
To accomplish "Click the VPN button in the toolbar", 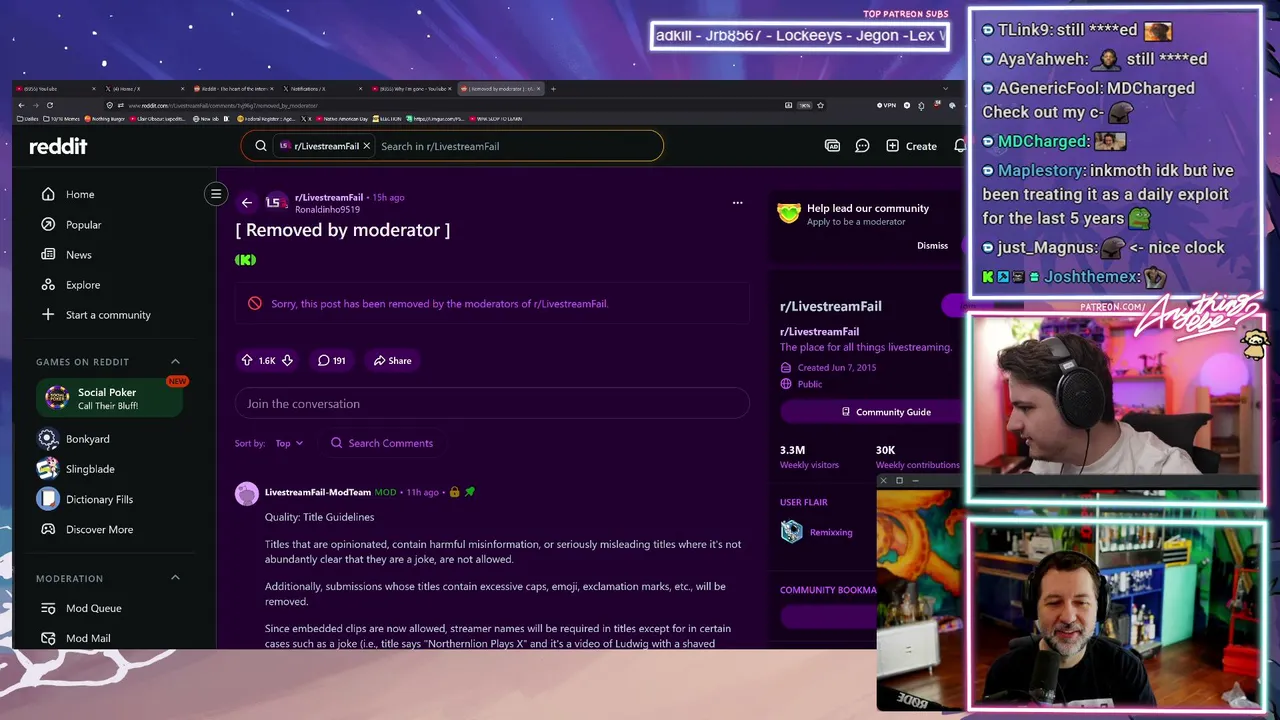I will tap(886, 105).
